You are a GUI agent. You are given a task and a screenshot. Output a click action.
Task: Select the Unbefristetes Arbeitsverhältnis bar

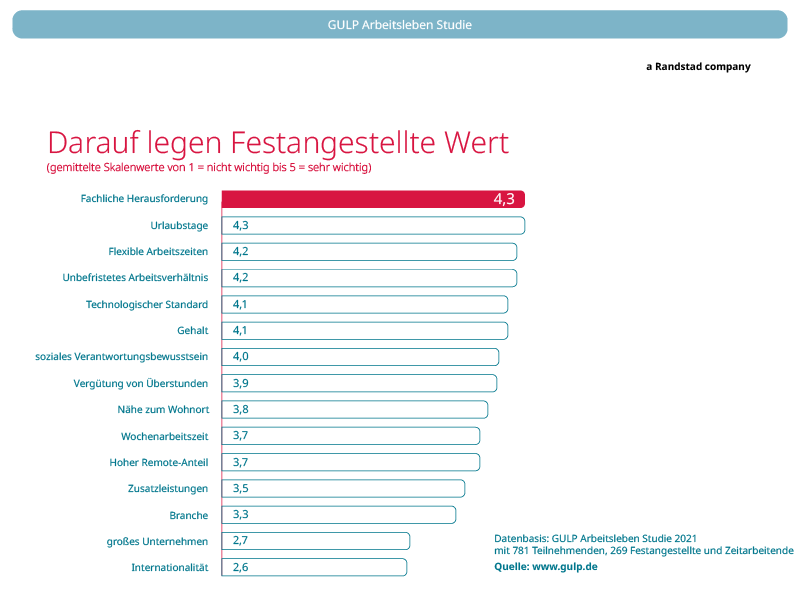pos(368,277)
